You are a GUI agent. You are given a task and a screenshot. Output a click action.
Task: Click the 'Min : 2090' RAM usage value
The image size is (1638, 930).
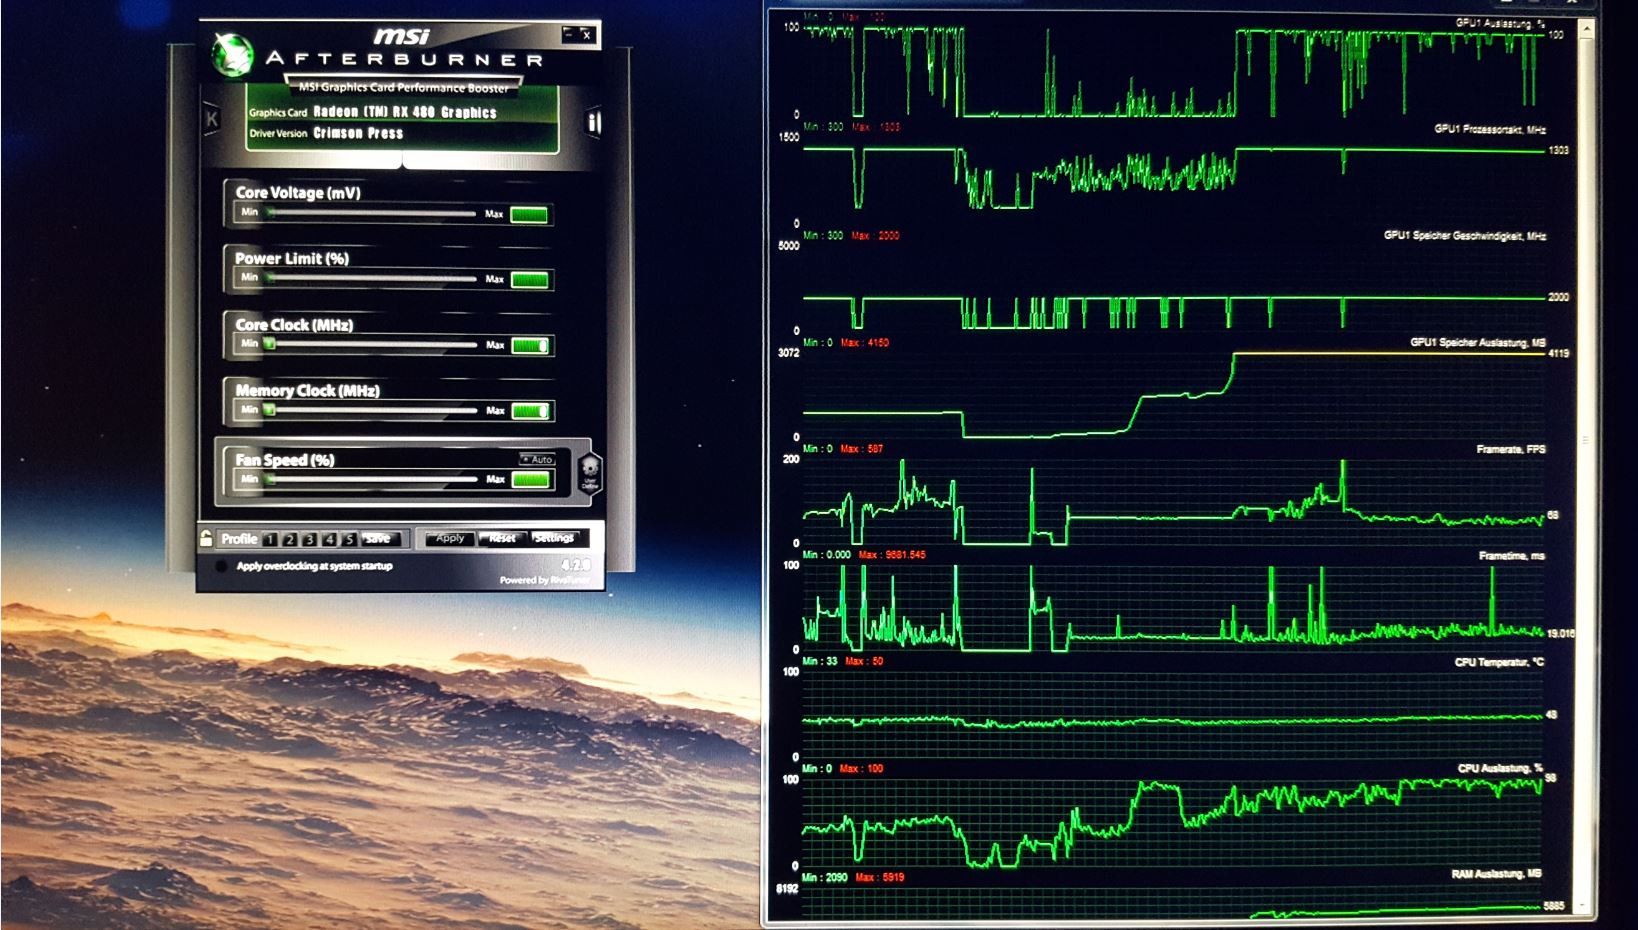[x=825, y=877]
